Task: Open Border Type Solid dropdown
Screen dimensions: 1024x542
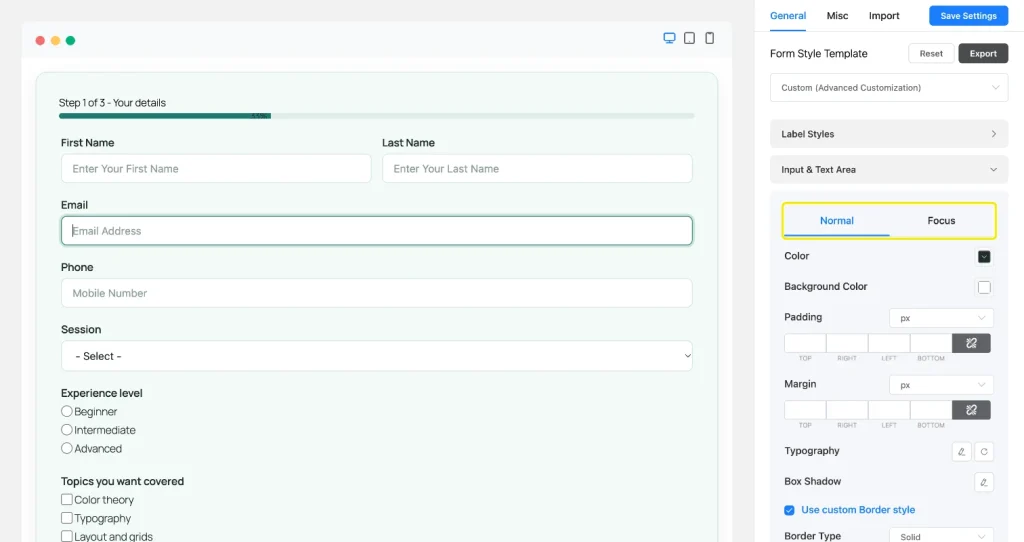Action: [941, 535]
